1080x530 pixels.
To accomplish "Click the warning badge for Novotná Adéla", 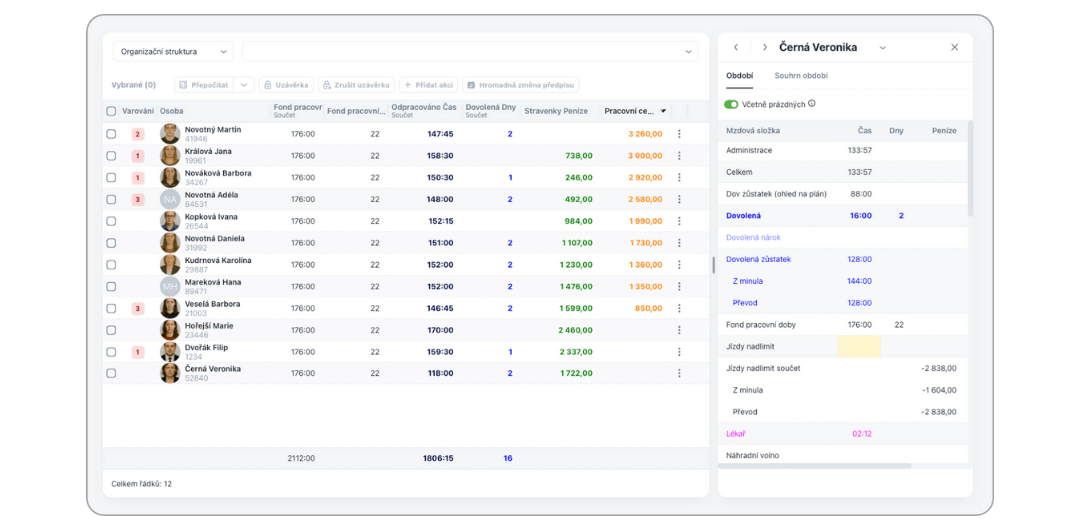I will [138, 200].
